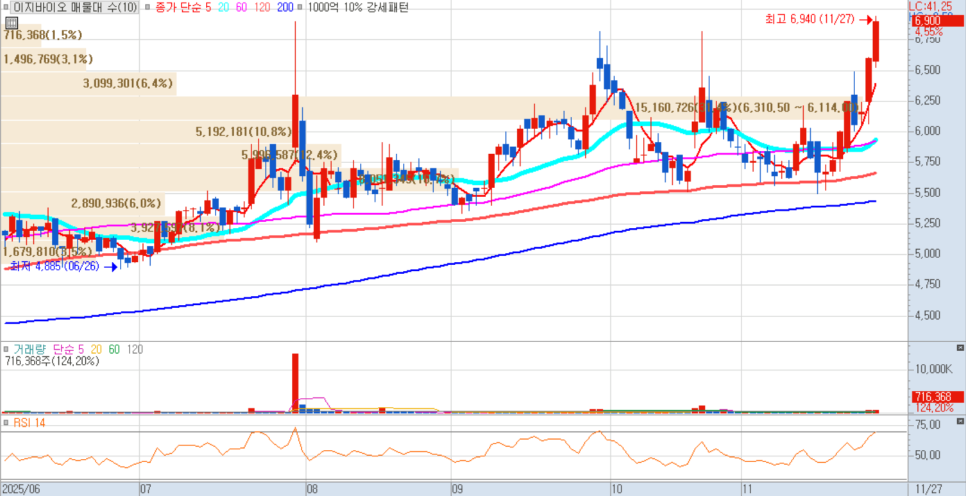Click the 6,000 price axis label
The height and width of the screenshot is (496, 966).
tap(927, 131)
